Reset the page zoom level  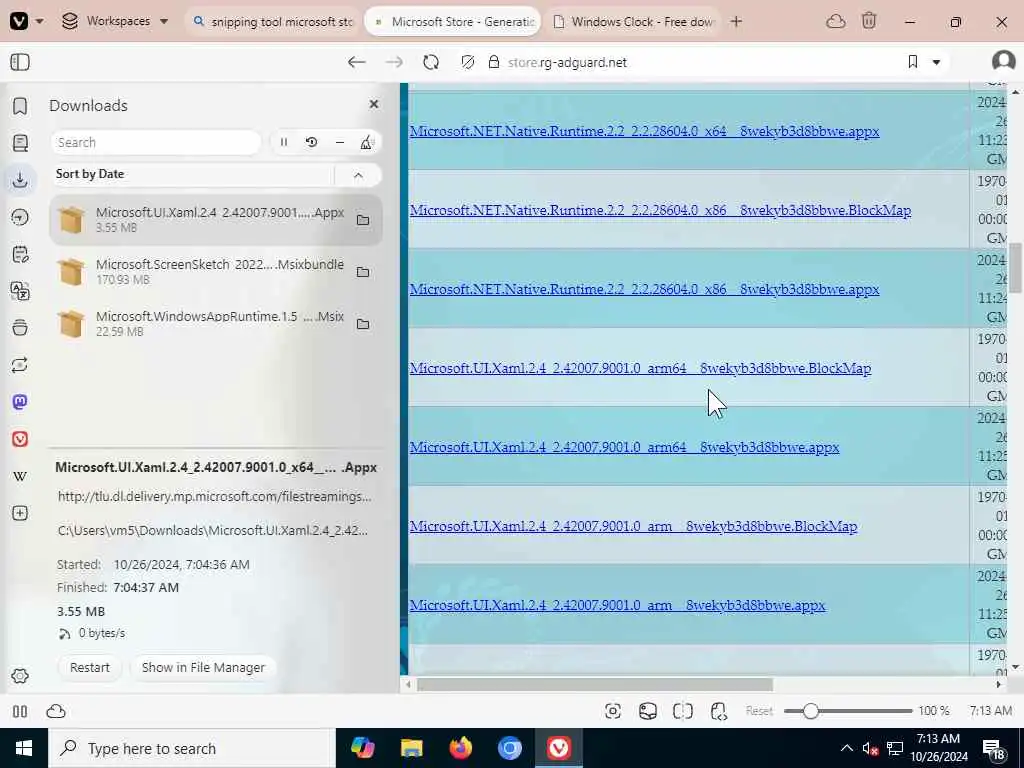[x=759, y=711]
